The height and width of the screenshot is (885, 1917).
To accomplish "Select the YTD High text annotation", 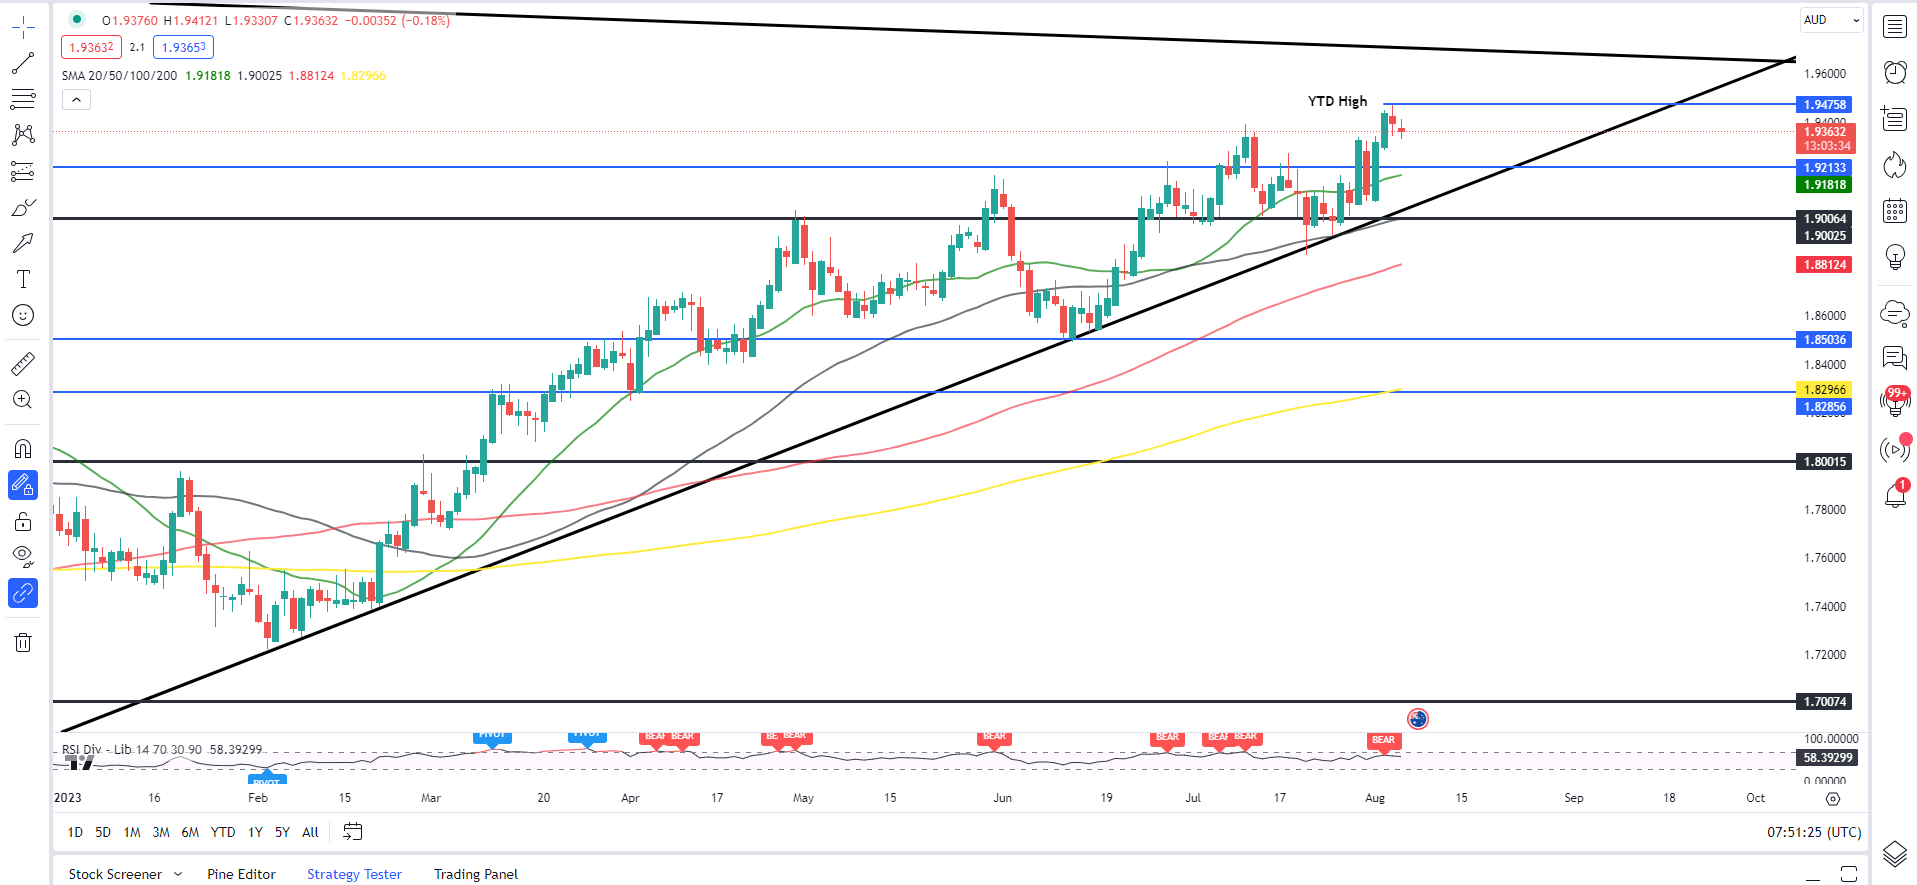I will (1337, 101).
